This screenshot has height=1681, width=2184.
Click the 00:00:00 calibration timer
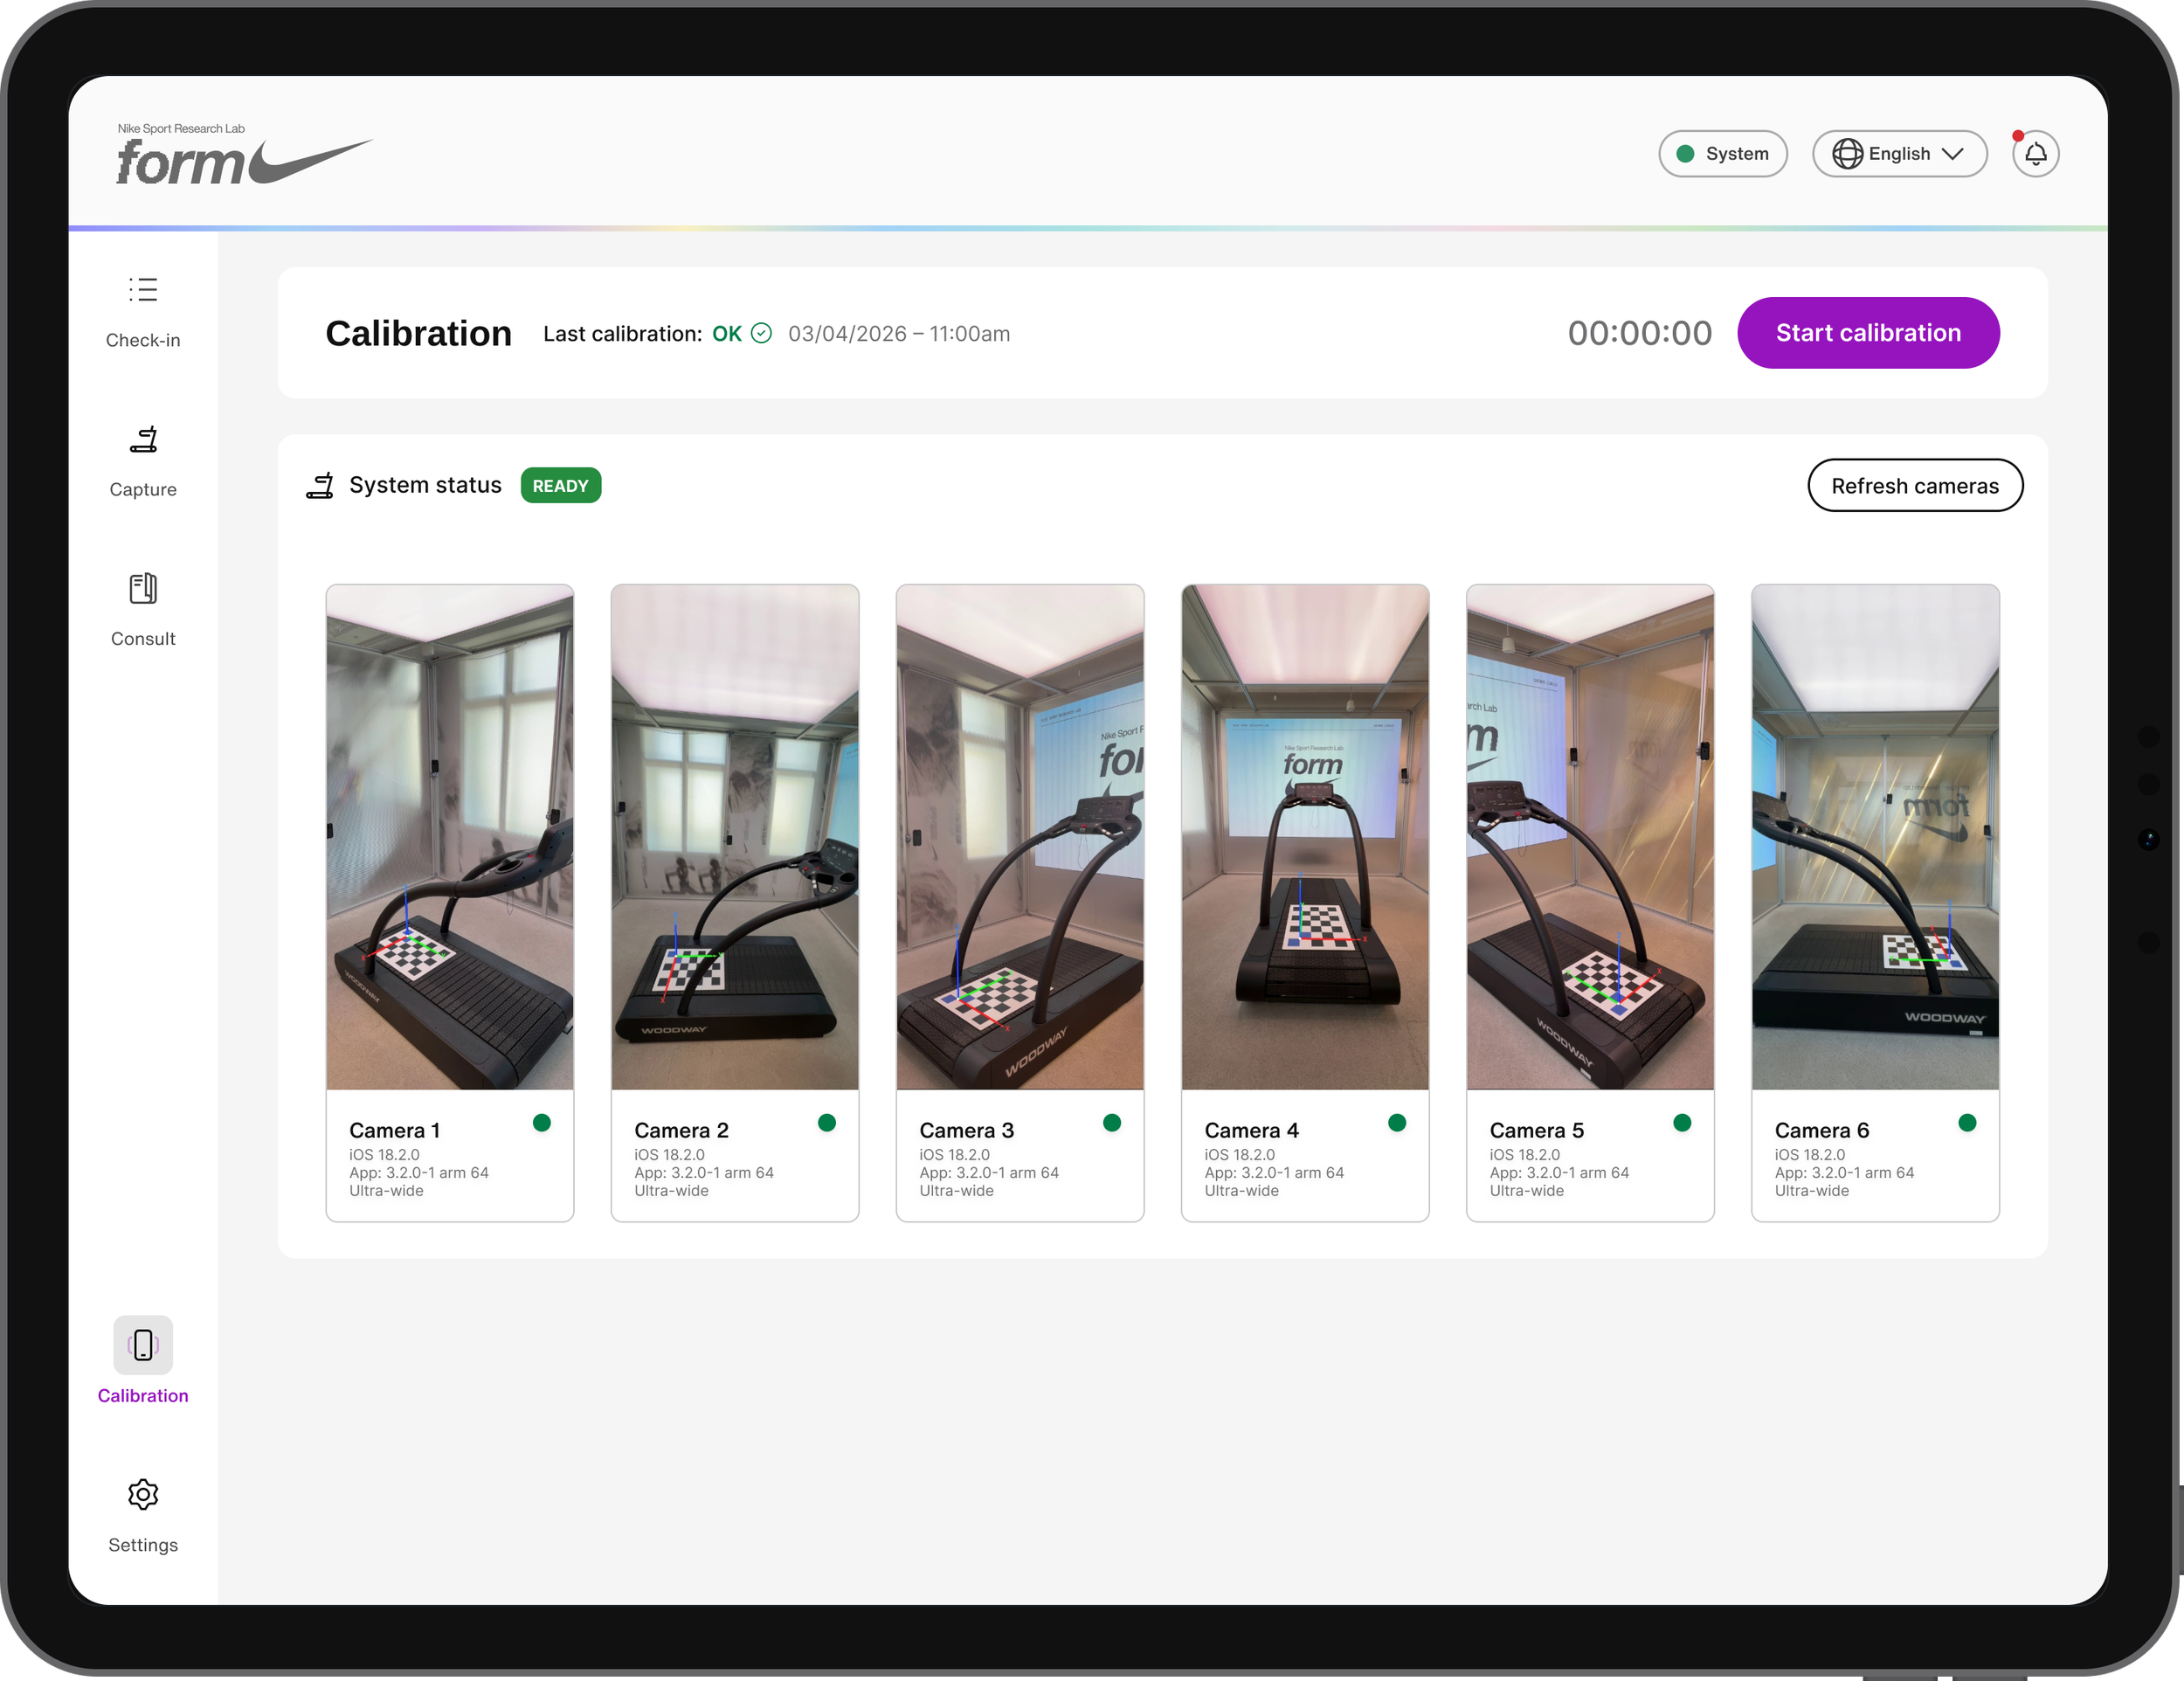click(x=1640, y=333)
